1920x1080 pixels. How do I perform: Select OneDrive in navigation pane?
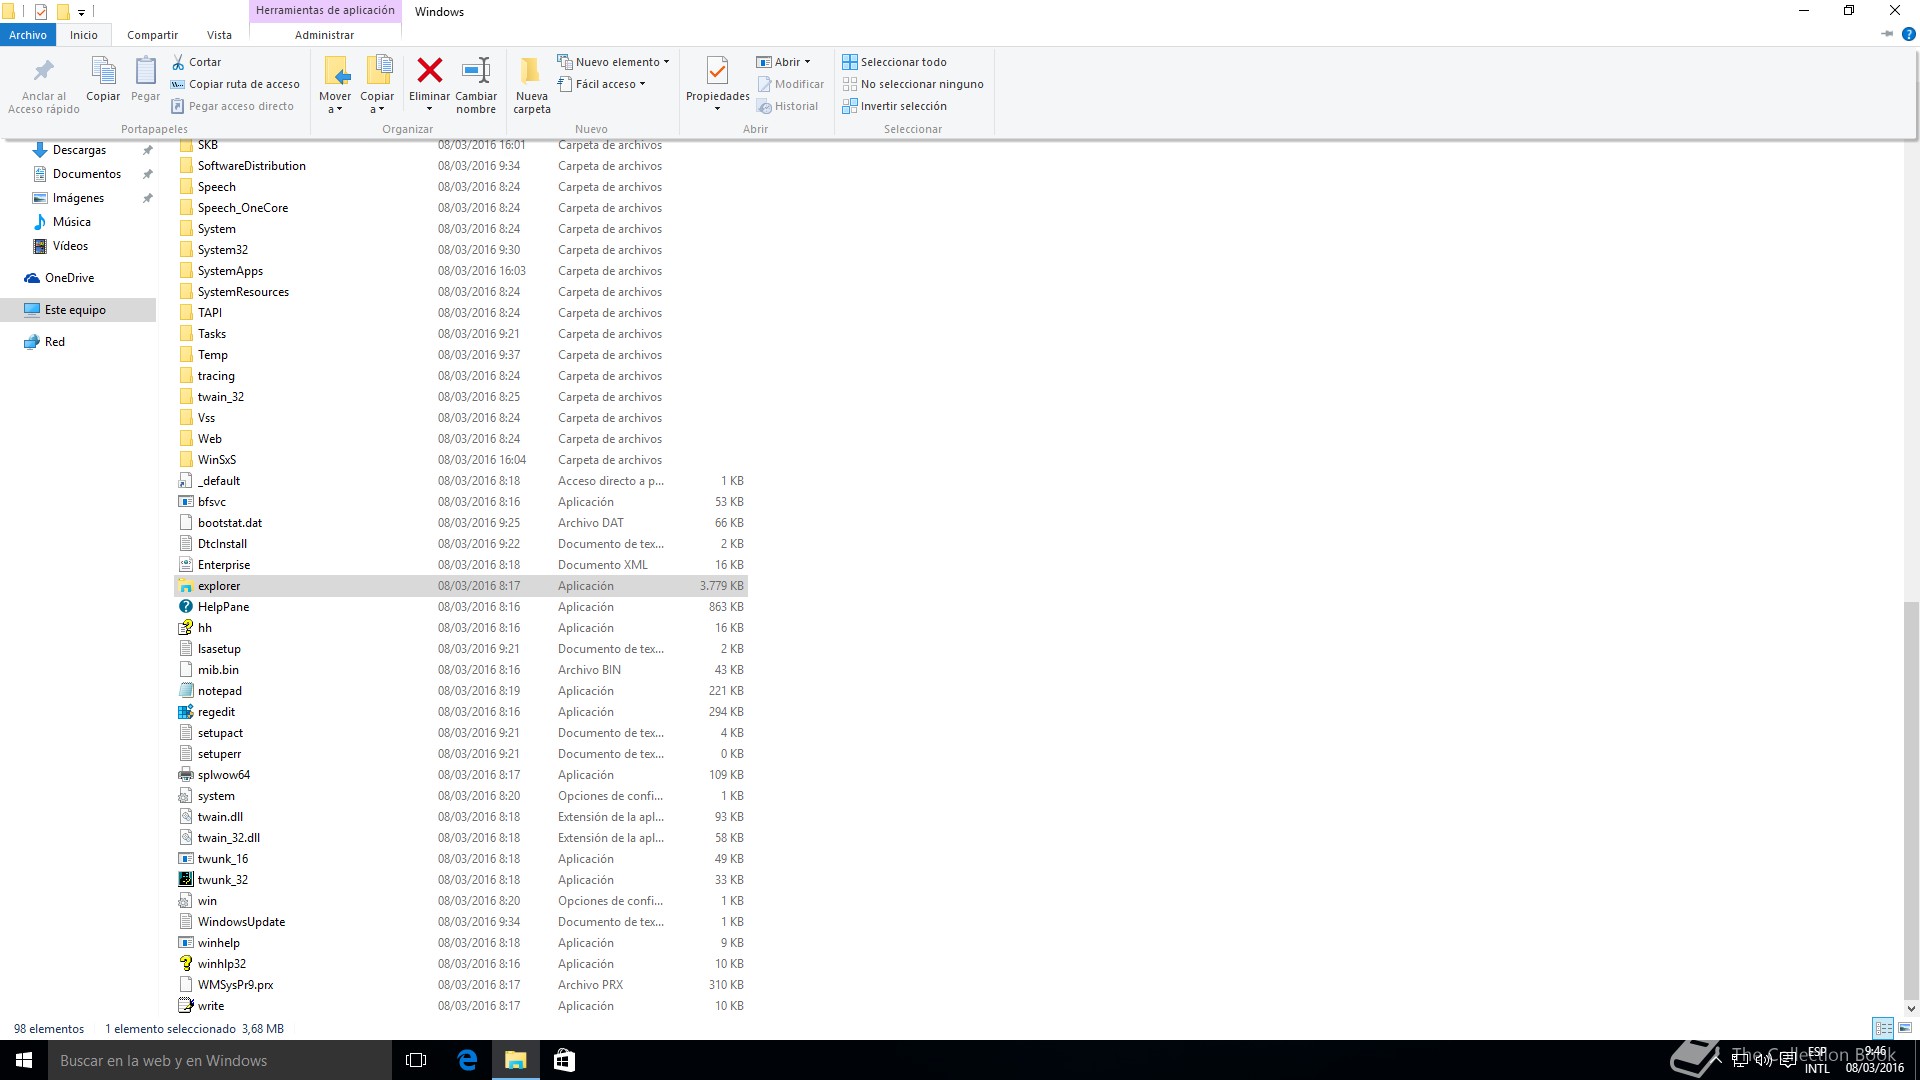point(69,278)
